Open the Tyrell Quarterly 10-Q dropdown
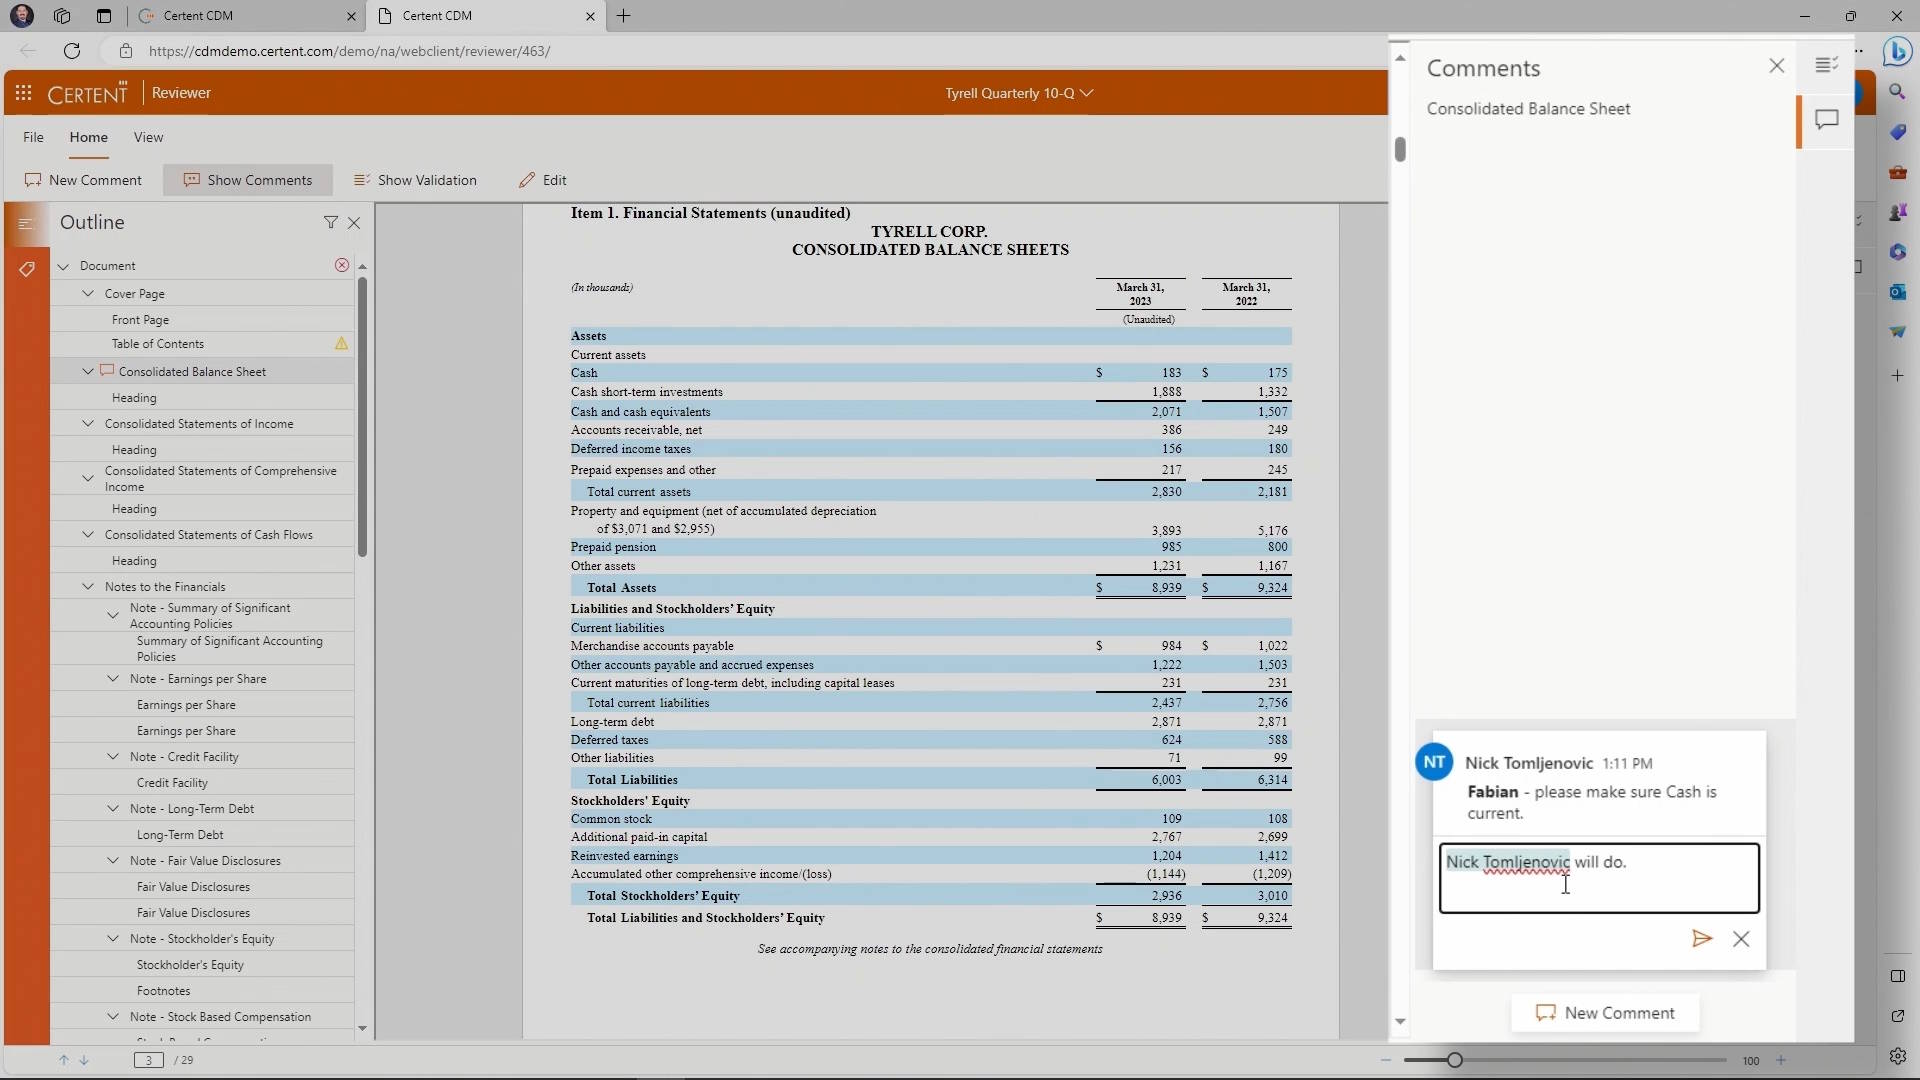The height and width of the screenshot is (1080, 1920). [1018, 93]
